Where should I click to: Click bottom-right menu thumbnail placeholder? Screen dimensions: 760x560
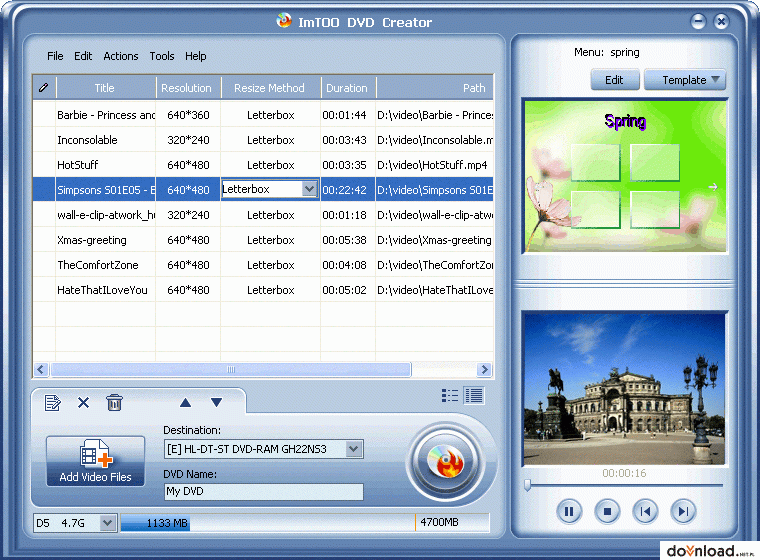click(655, 209)
